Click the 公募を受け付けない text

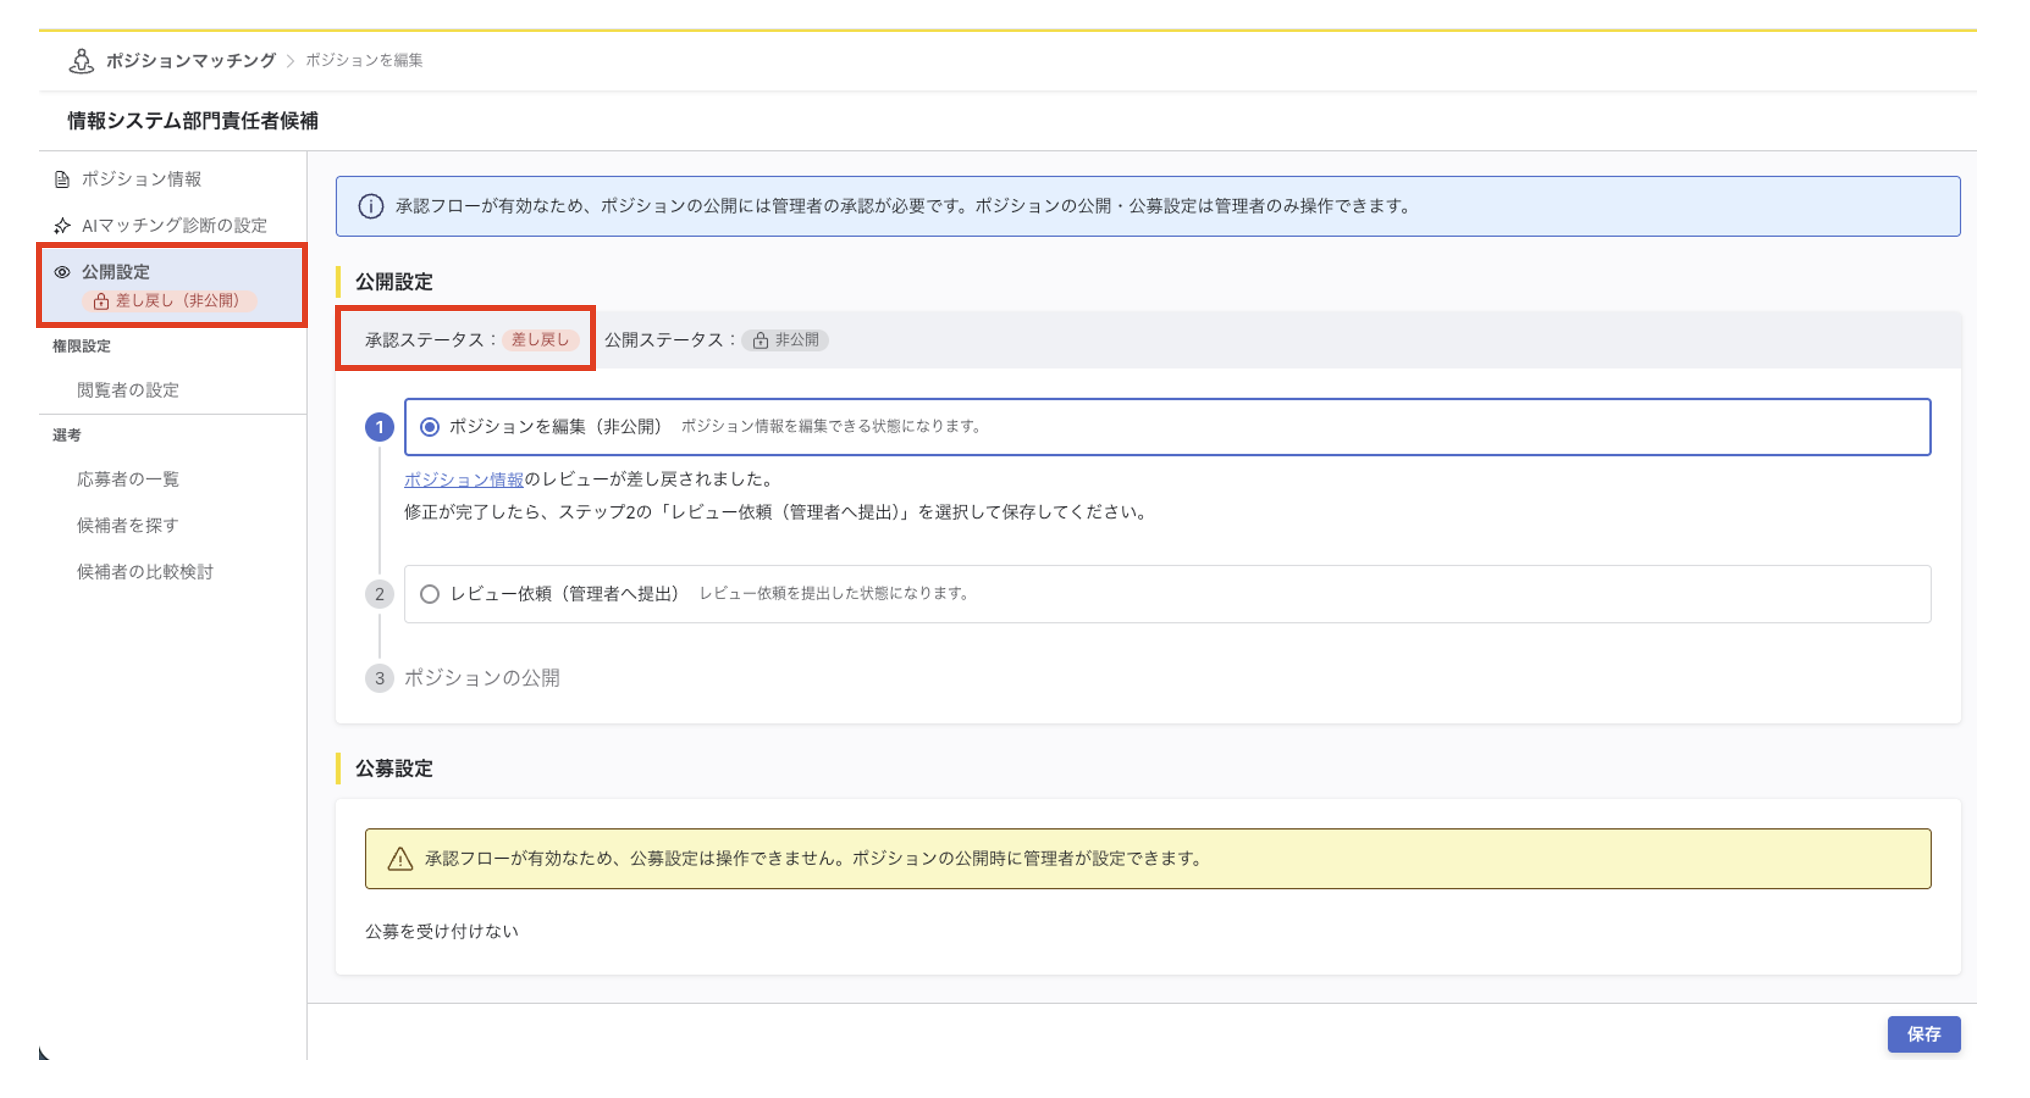click(x=442, y=931)
